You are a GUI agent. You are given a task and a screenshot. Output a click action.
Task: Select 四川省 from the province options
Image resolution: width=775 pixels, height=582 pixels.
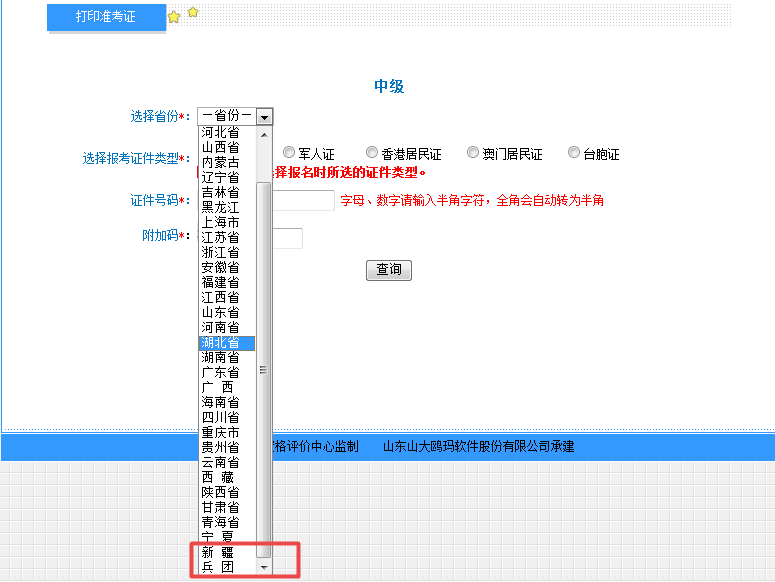click(x=220, y=418)
